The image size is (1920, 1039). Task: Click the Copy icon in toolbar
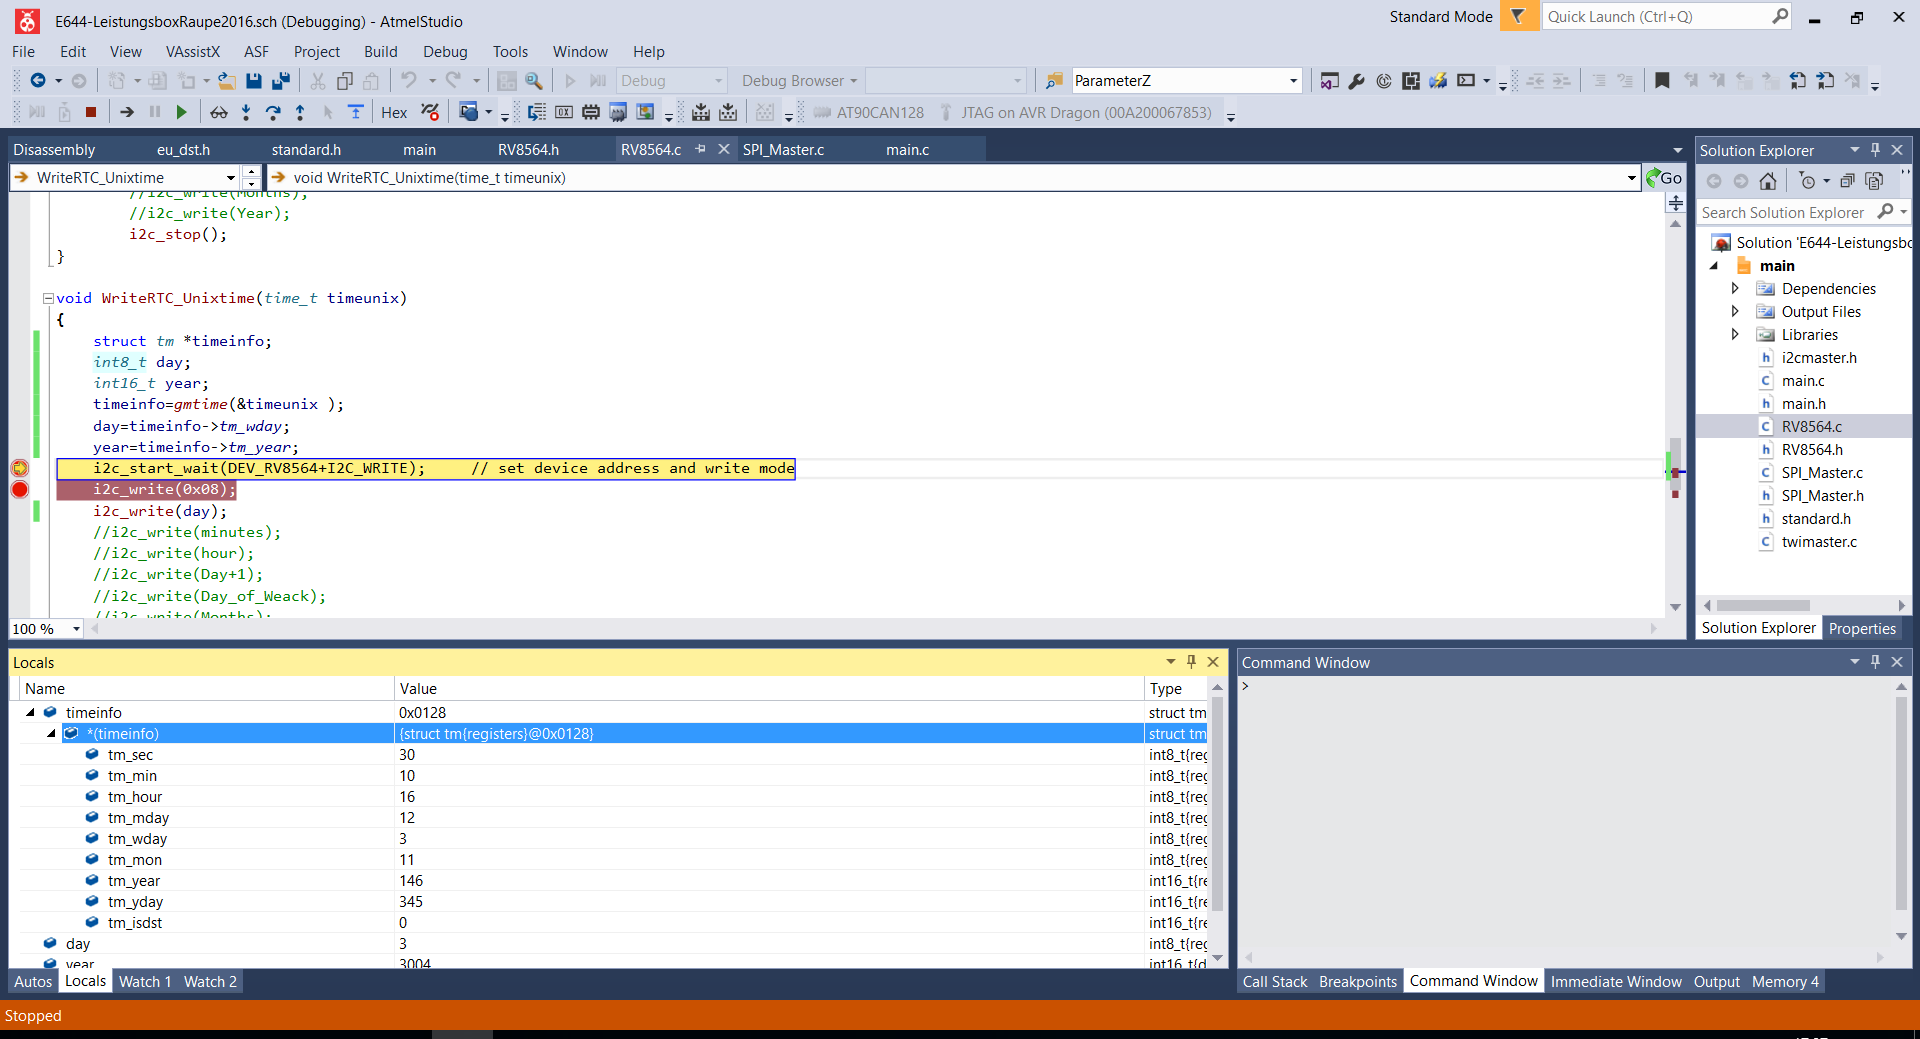pos(345,81)
